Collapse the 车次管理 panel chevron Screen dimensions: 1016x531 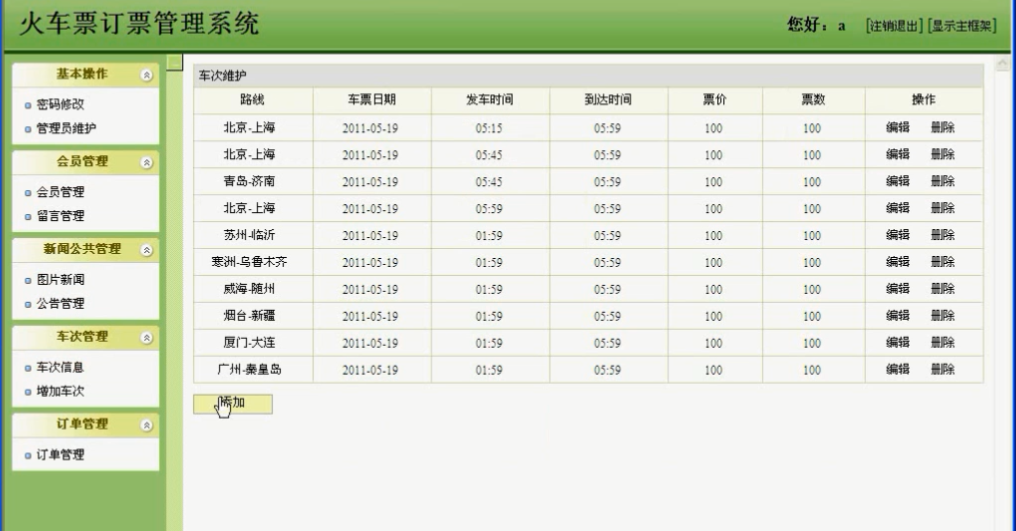(147, 338)
